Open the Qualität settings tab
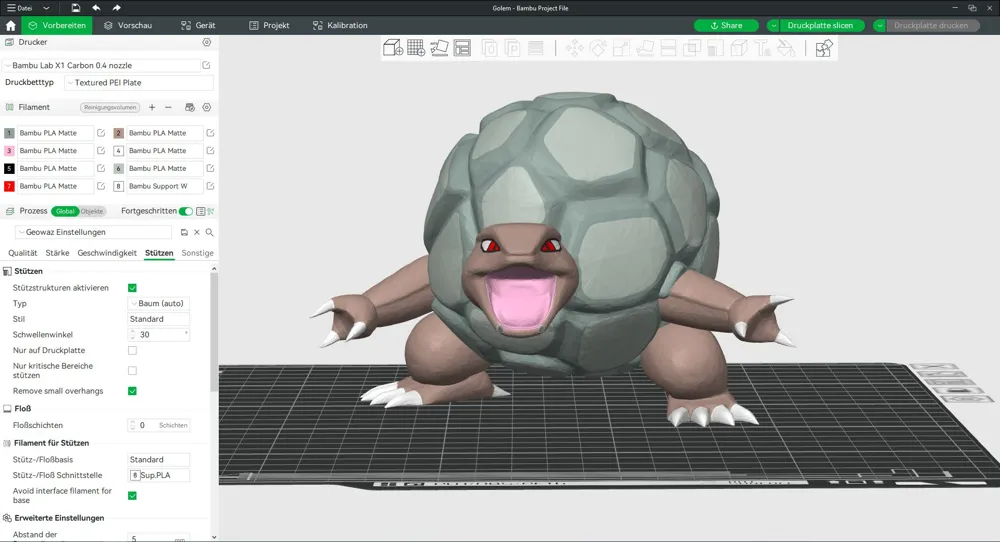The image size is (1000, 542). pos(22,253)
